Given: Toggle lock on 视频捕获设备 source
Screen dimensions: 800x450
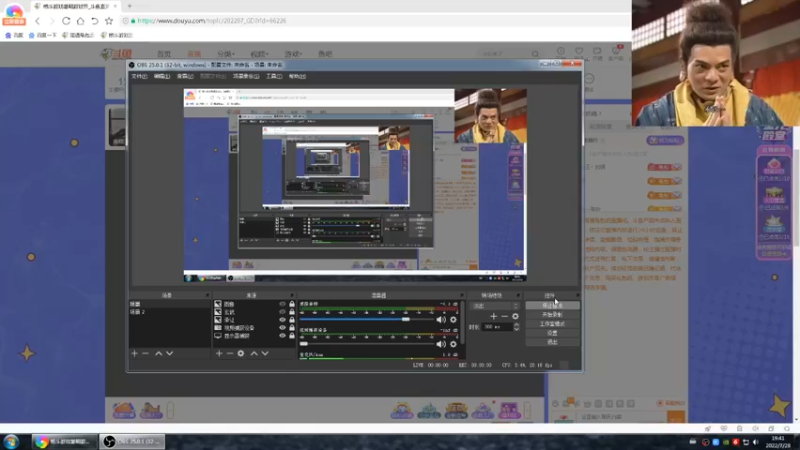Looking at the screenshot, I should [x=292, y=328].
